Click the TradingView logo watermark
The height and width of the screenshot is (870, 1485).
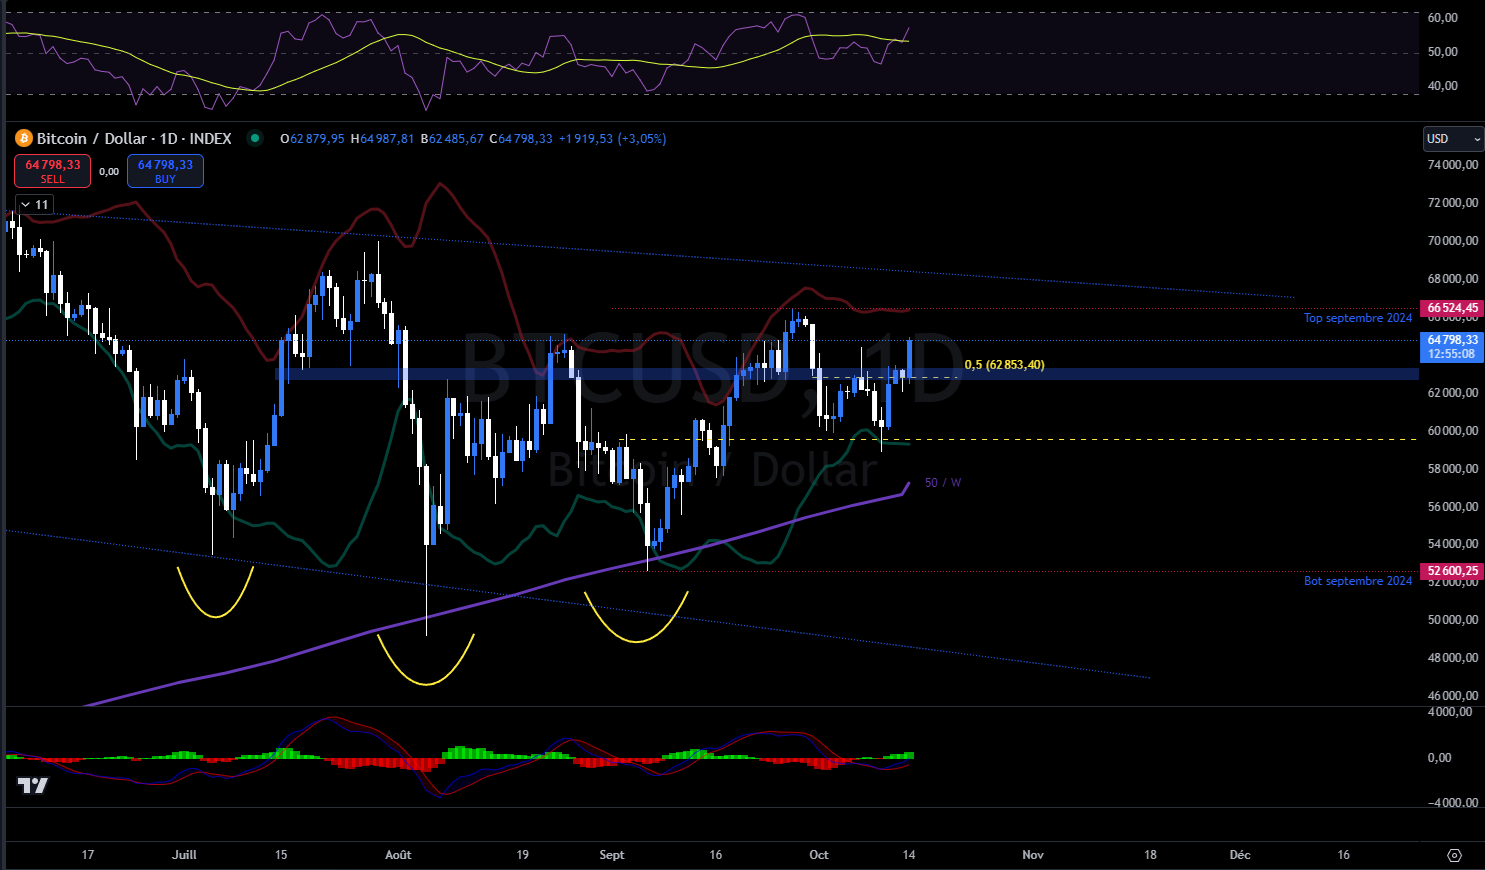[31, 786]
